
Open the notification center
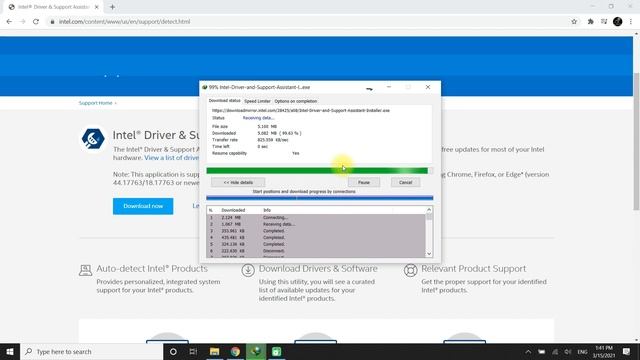pos(627,351)
